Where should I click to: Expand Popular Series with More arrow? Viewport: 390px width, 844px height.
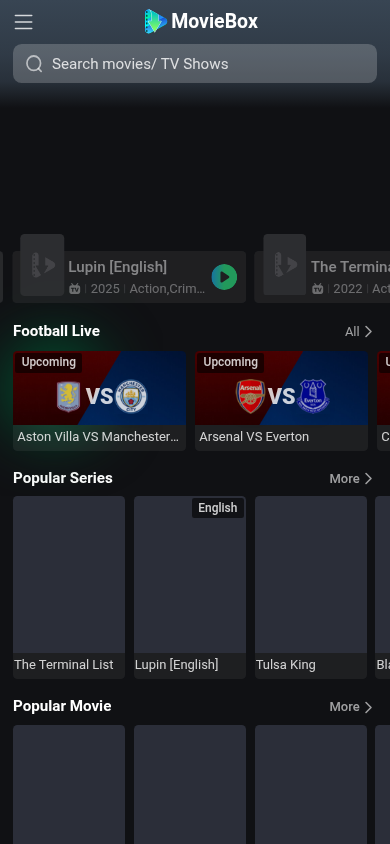[351, 479]
